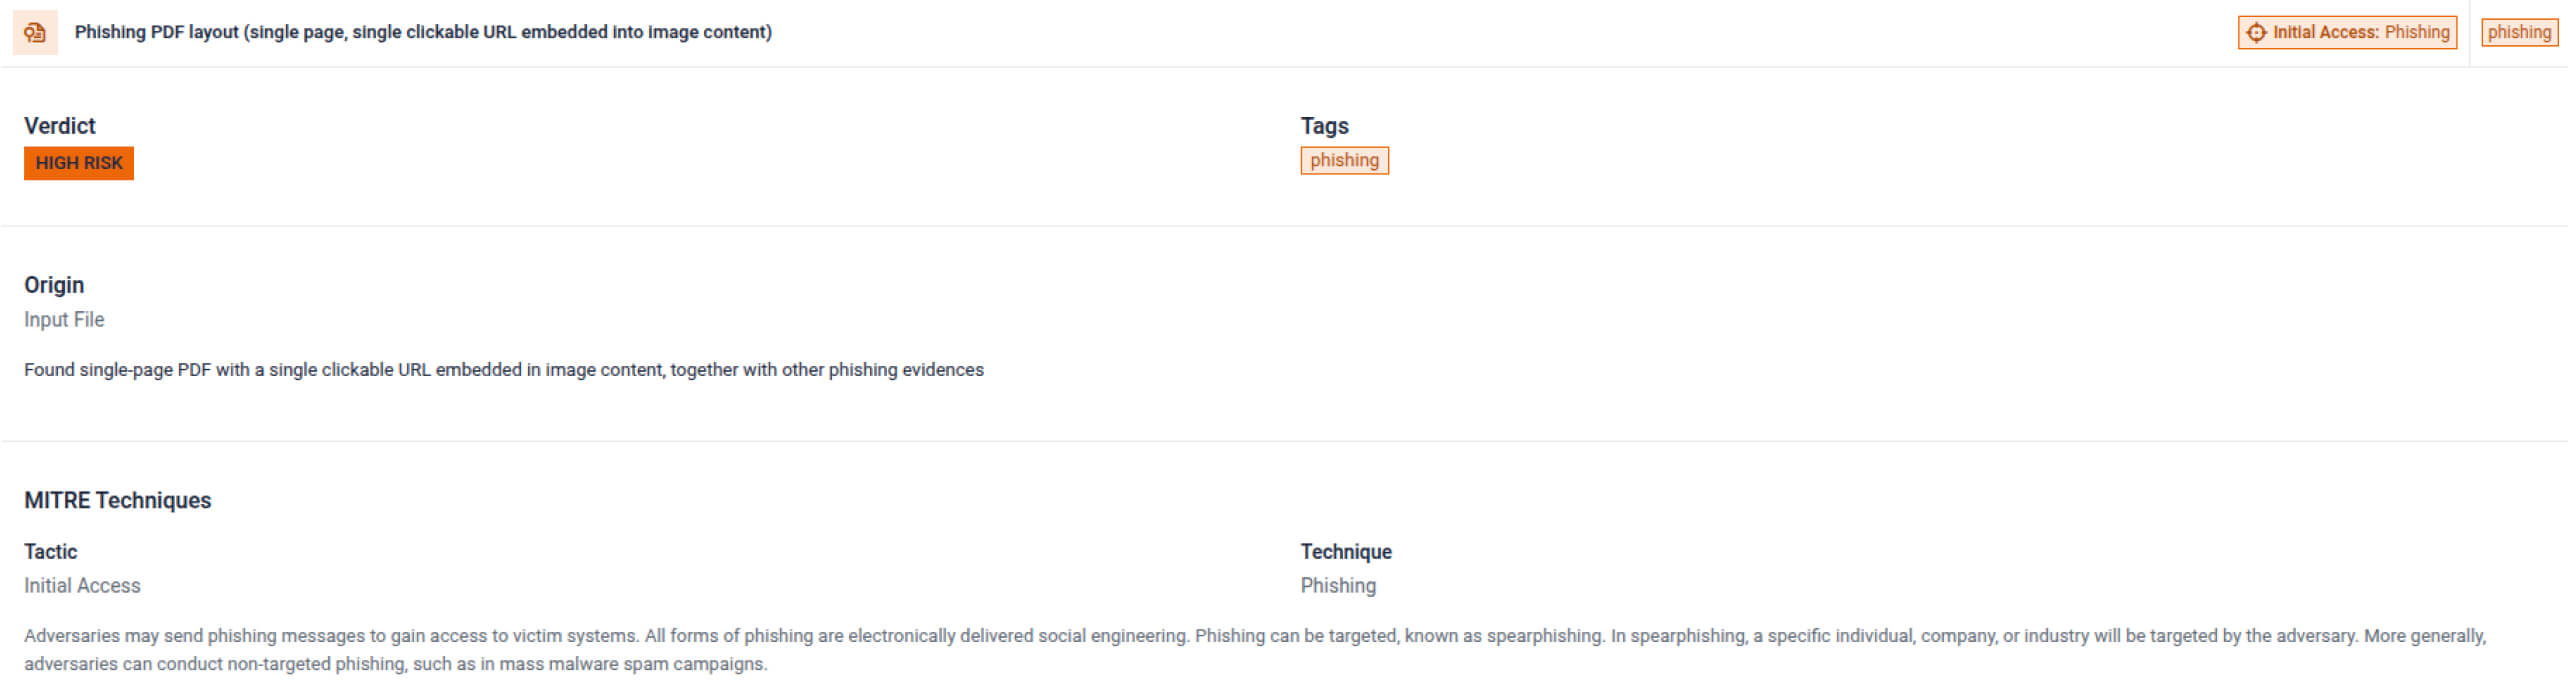
Task: Click the Technique column label
Action: point(1345,552)
